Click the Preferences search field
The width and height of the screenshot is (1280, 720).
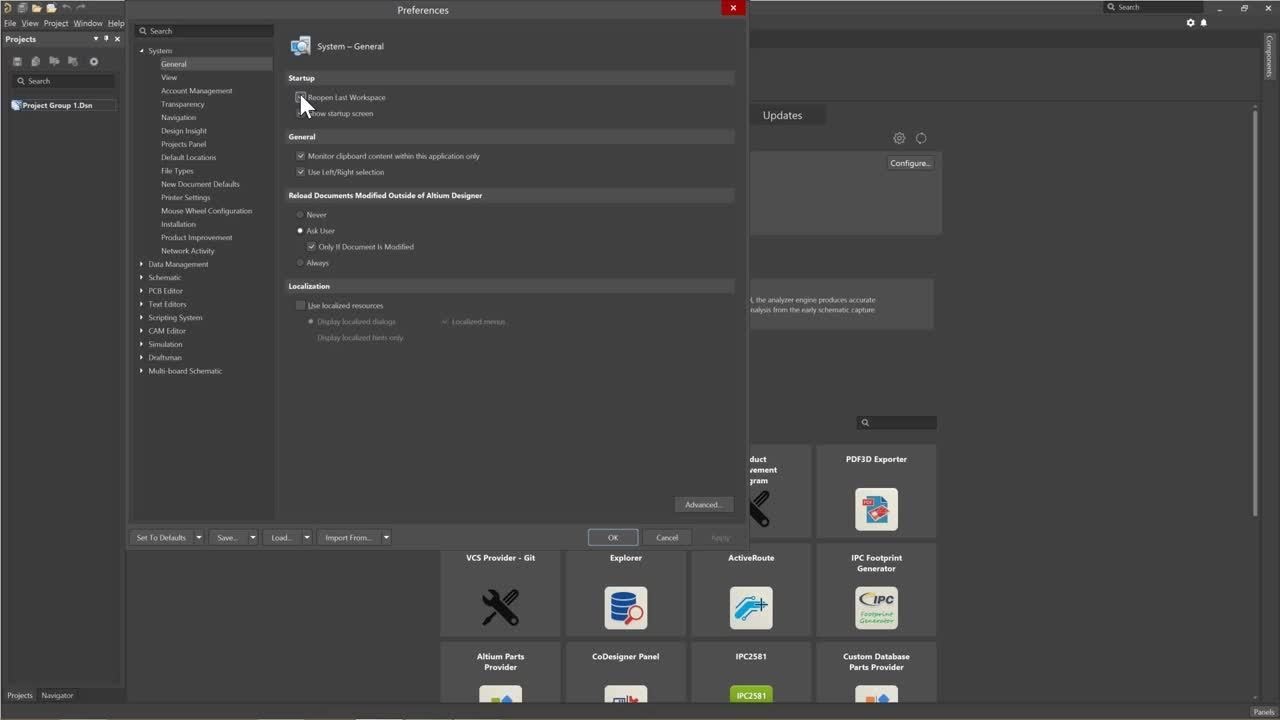[204, 31]
